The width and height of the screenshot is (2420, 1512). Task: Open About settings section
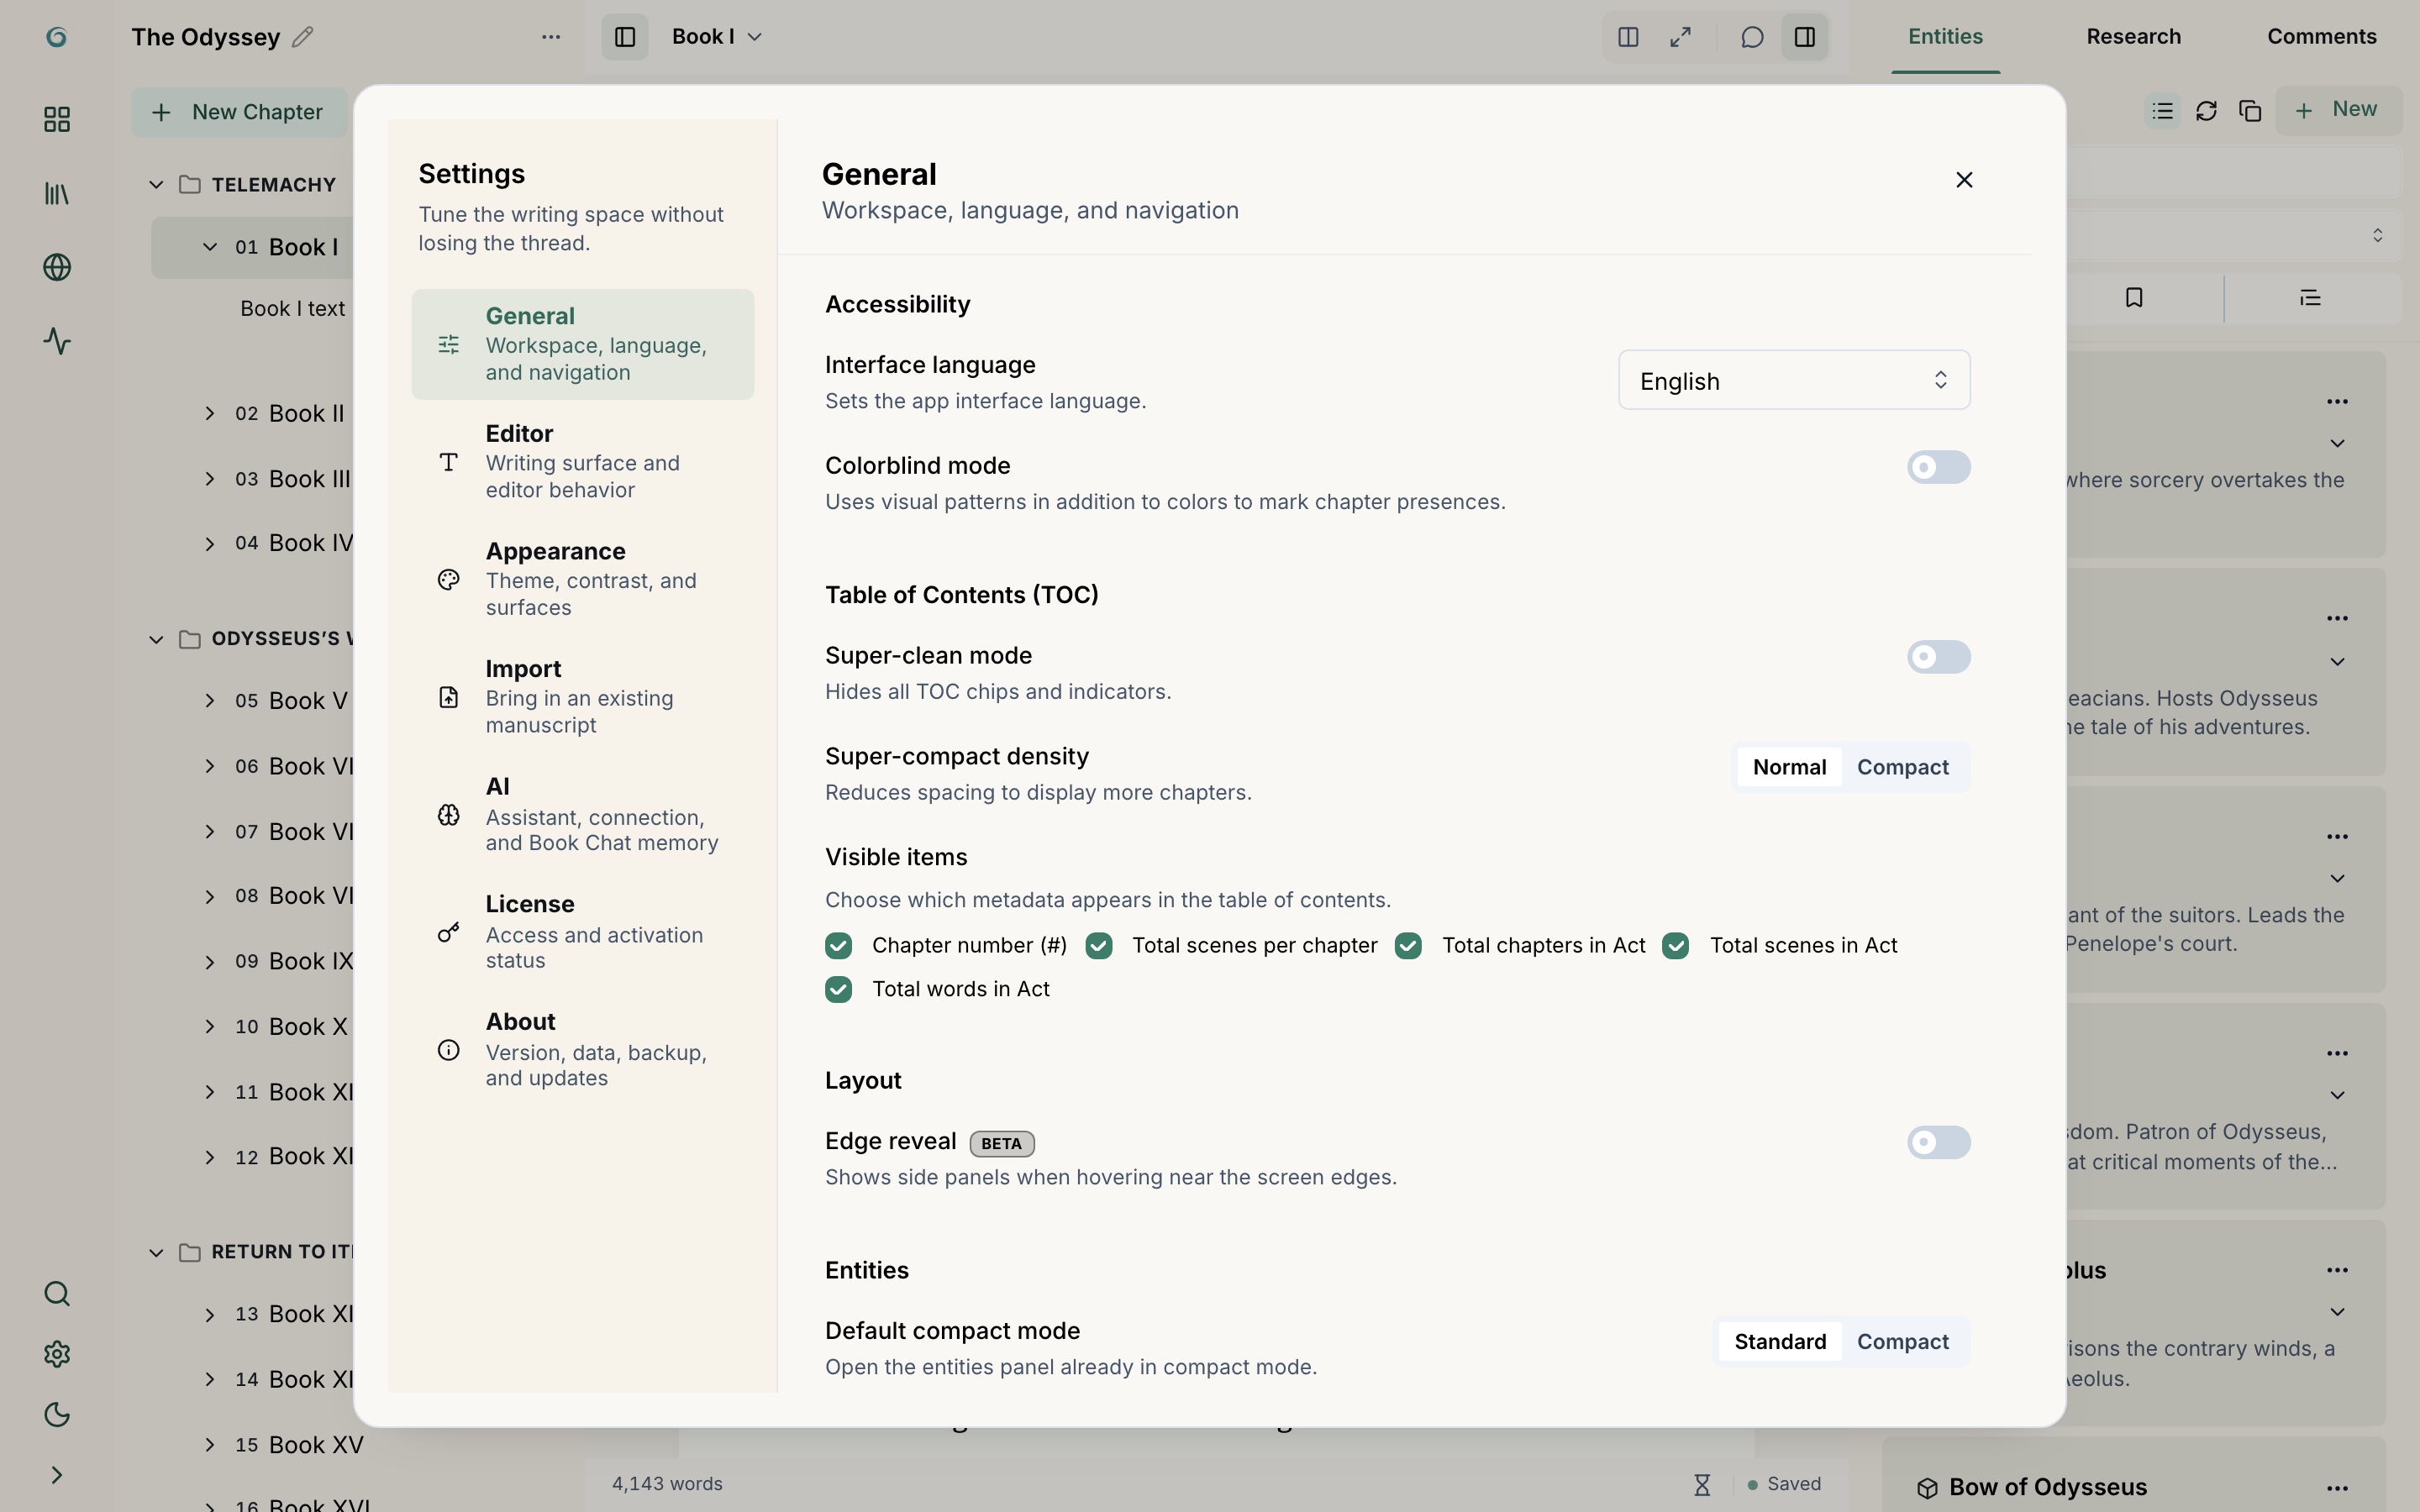(x=583, y=1050)
